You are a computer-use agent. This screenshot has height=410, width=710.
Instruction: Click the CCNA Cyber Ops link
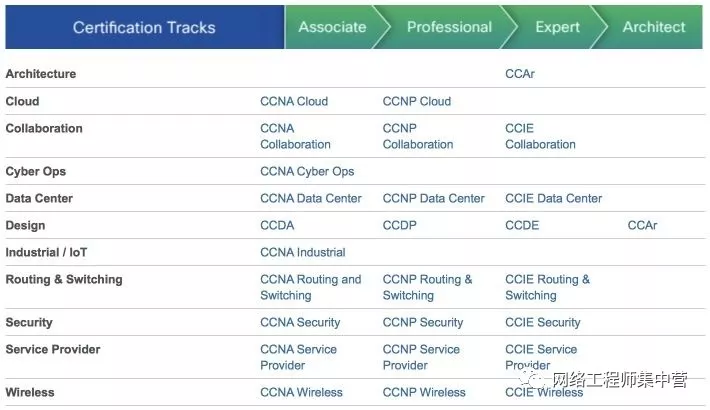pos(307,171)
